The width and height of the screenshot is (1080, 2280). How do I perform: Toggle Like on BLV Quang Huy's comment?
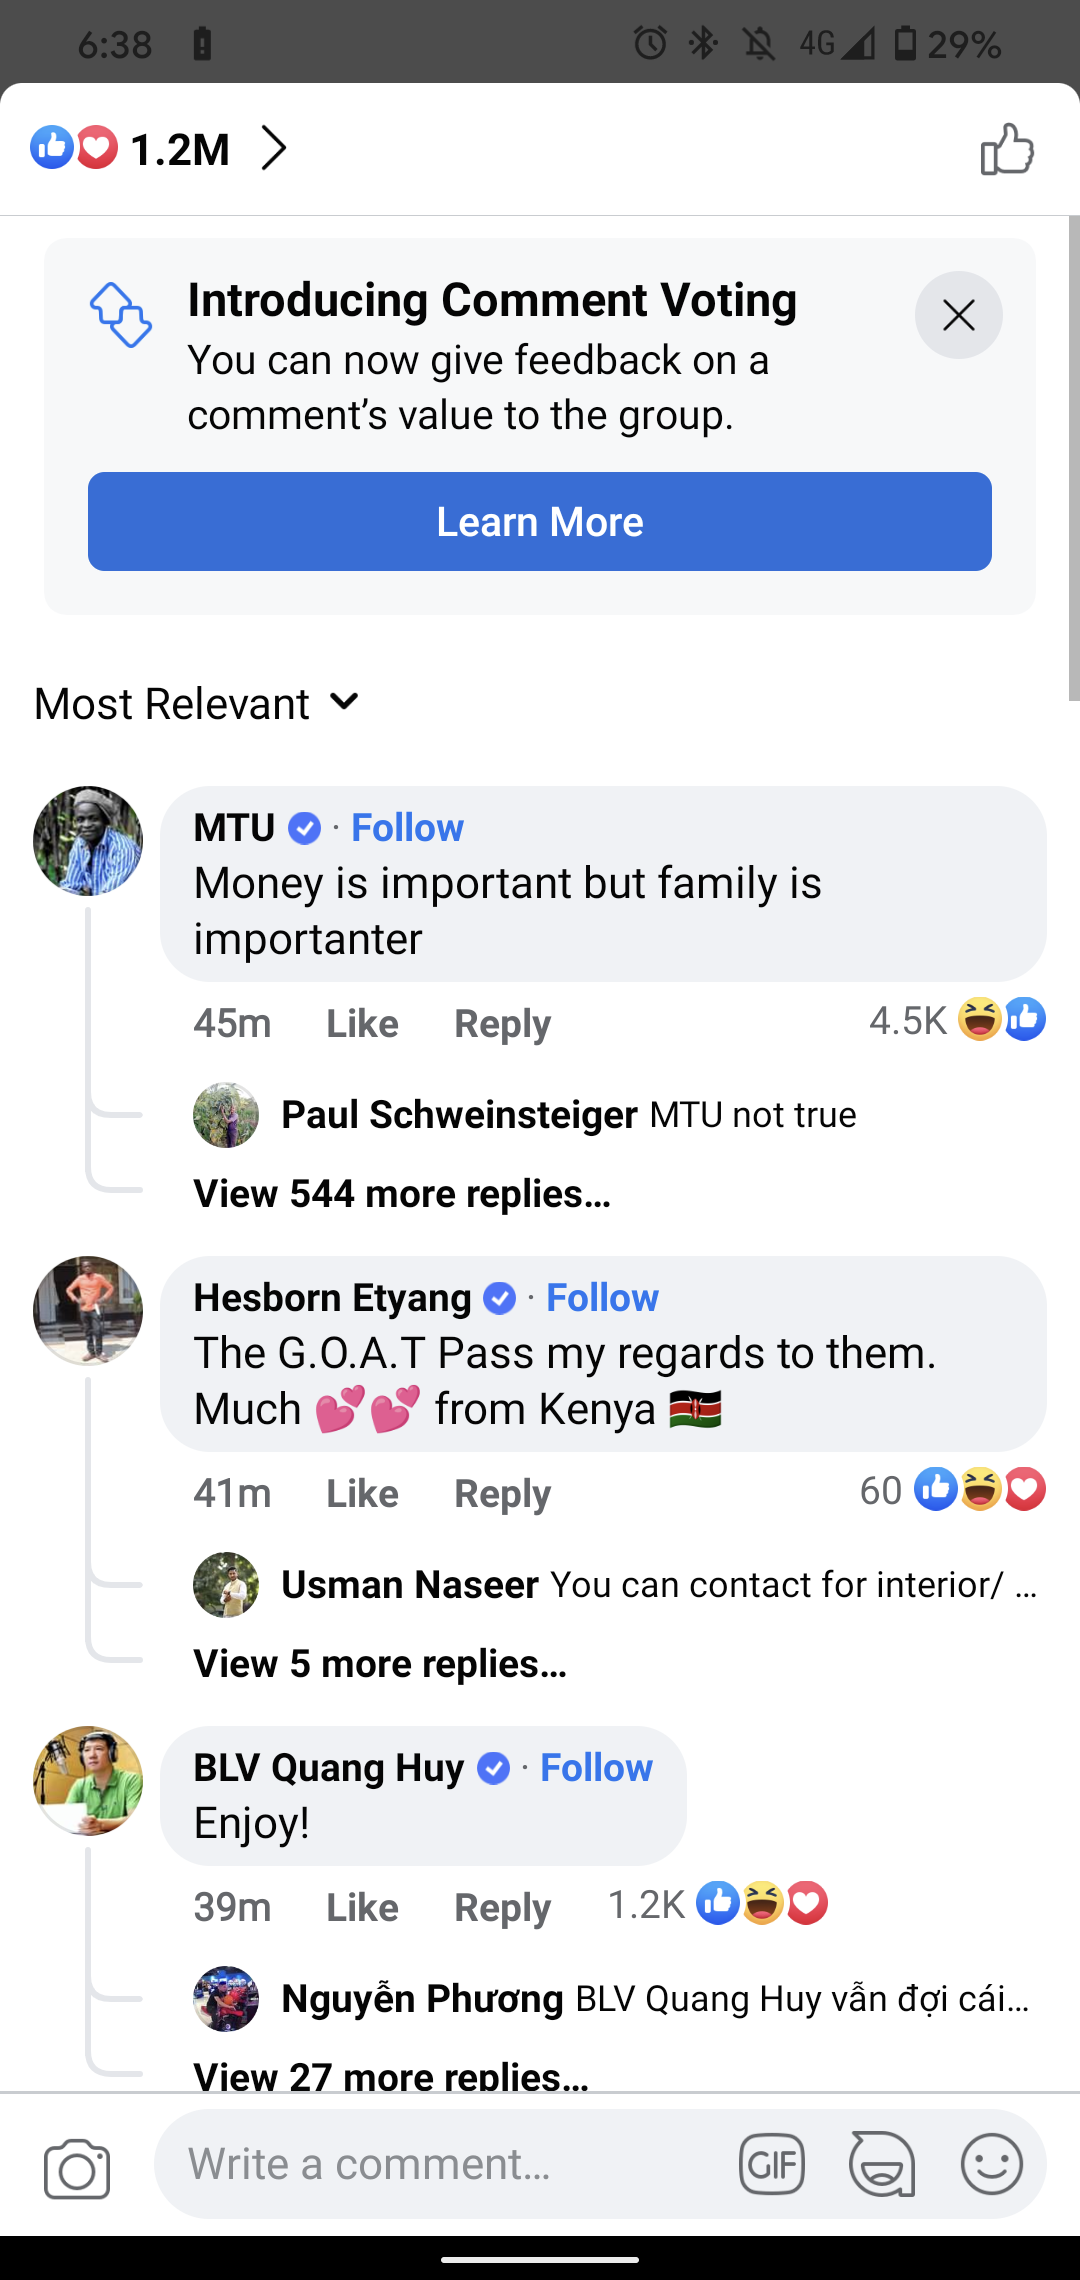362,1908
